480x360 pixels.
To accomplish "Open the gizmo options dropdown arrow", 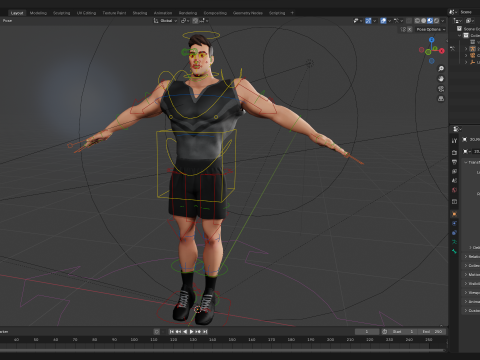I will 375,21.
